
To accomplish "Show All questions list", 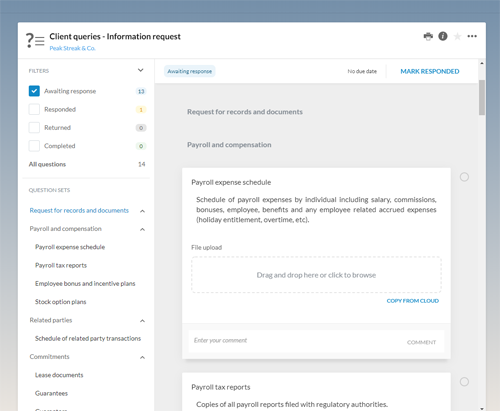I will pyautogui.click(x=47, y=164).
